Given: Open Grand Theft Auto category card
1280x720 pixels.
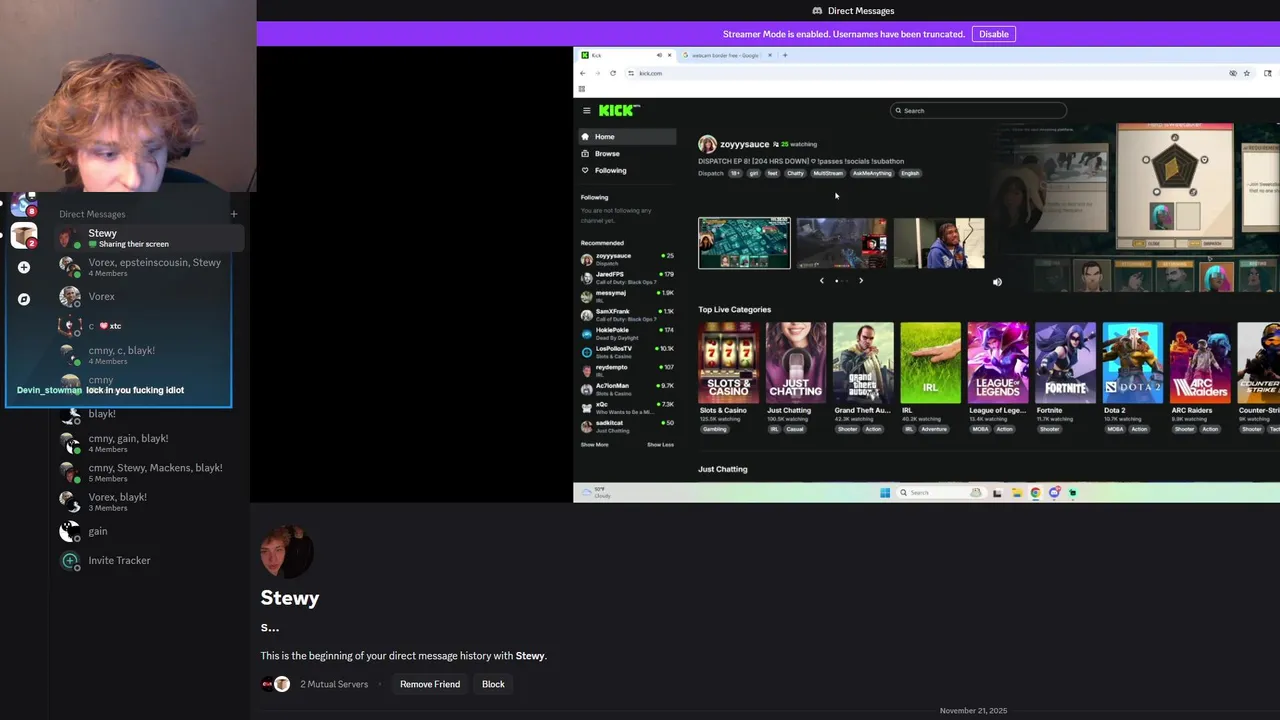Looking at the screenshot, I should [863, 363].
